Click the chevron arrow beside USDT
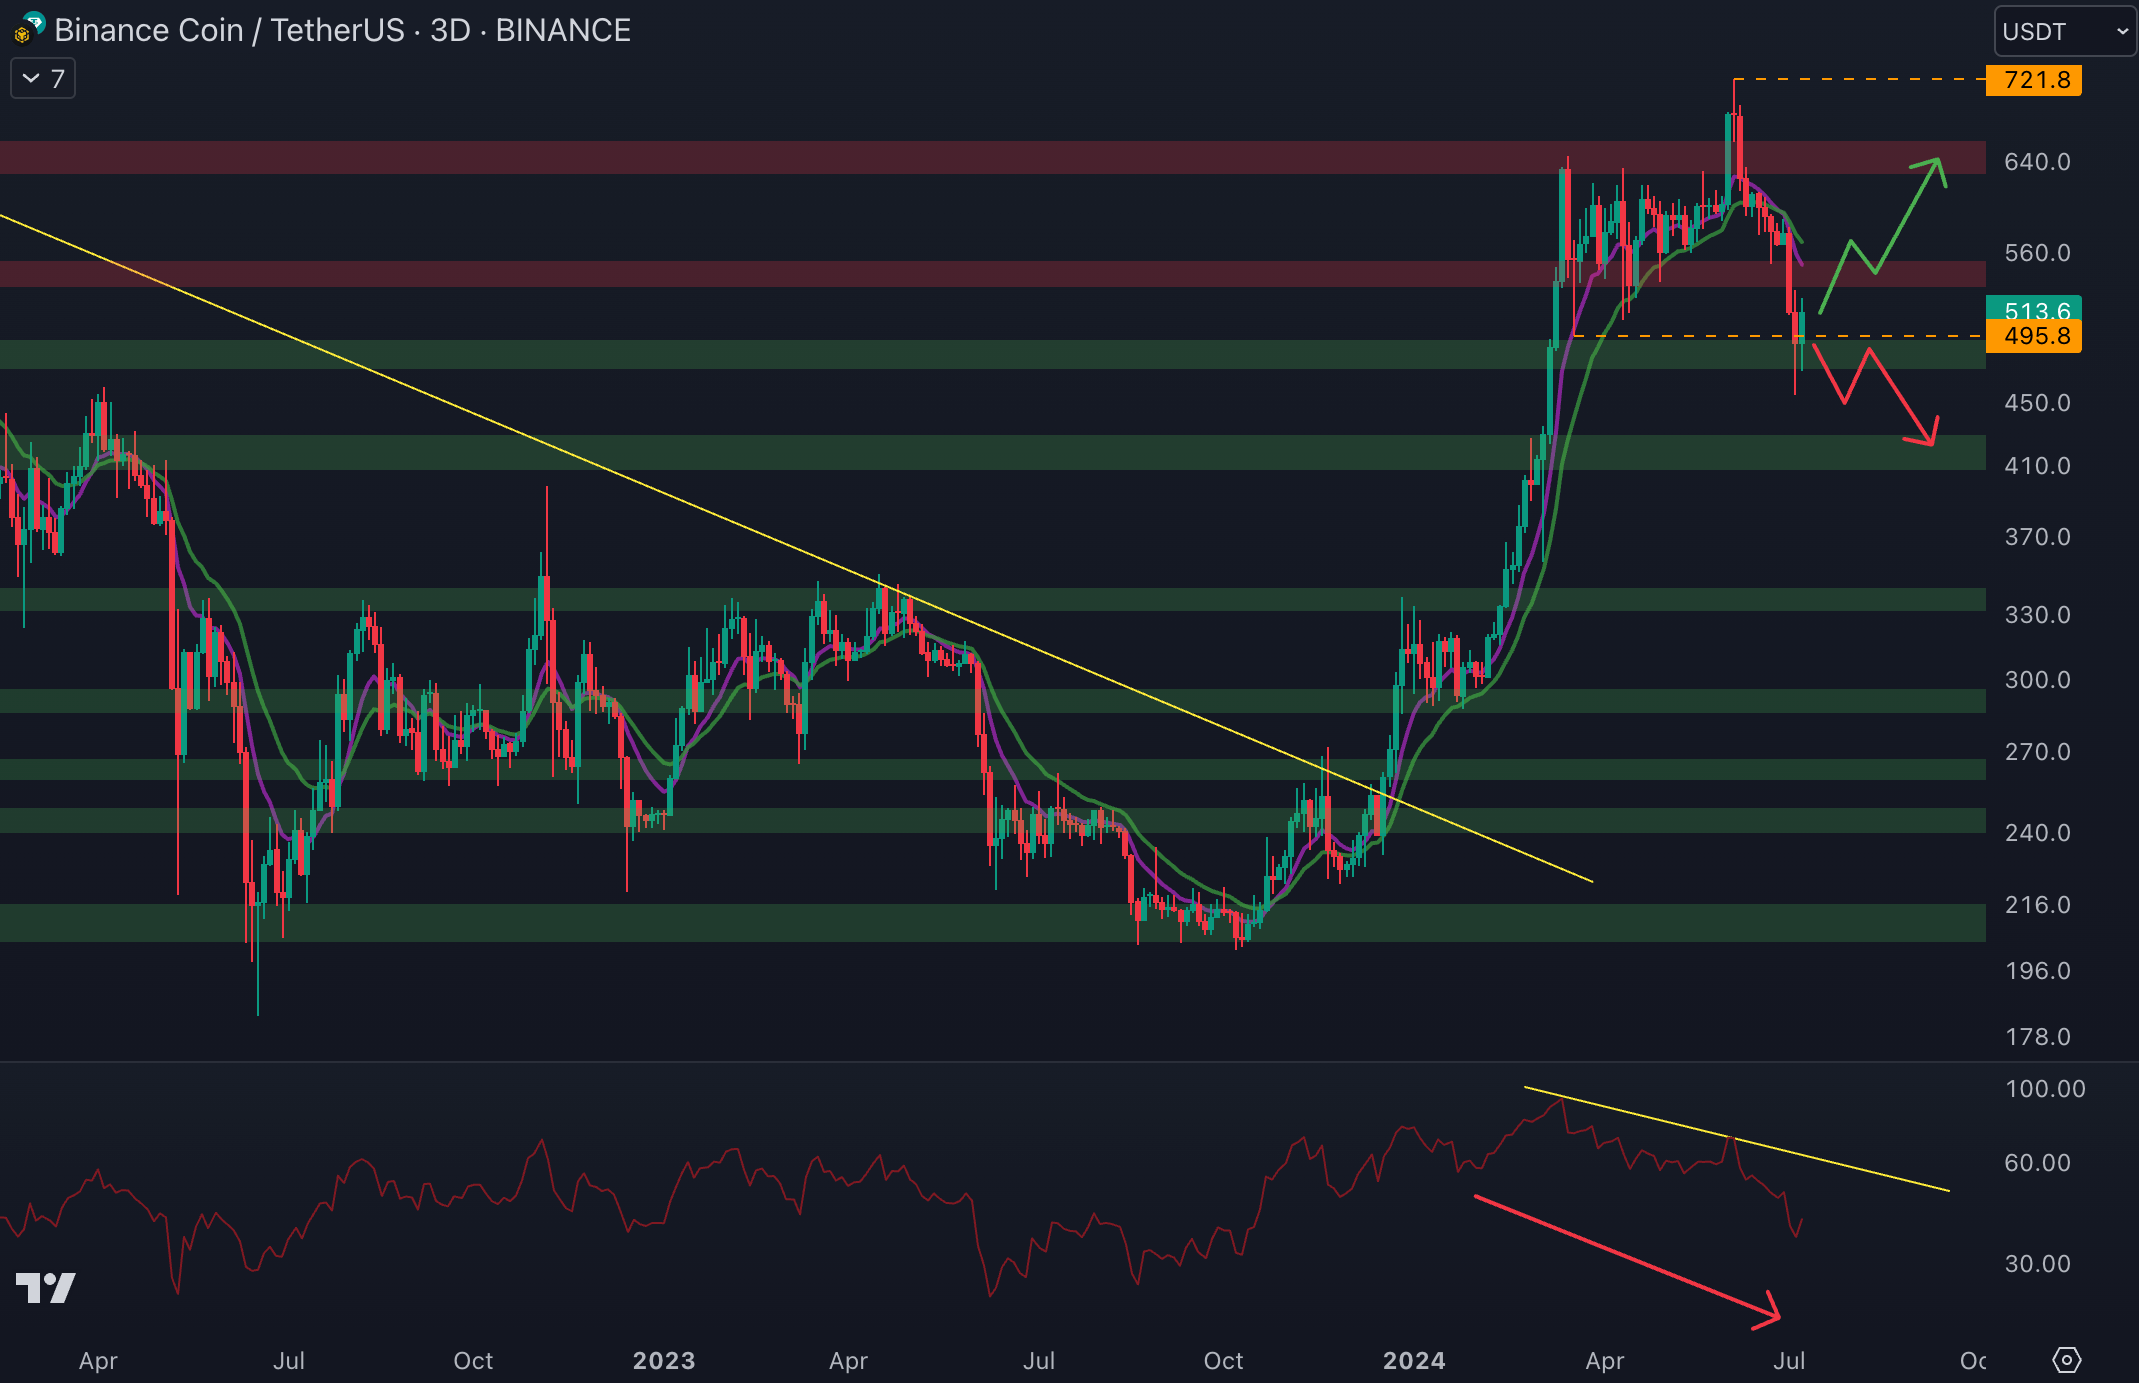This screenshot has height=1383, width=2139. (x=2122, y=31)
